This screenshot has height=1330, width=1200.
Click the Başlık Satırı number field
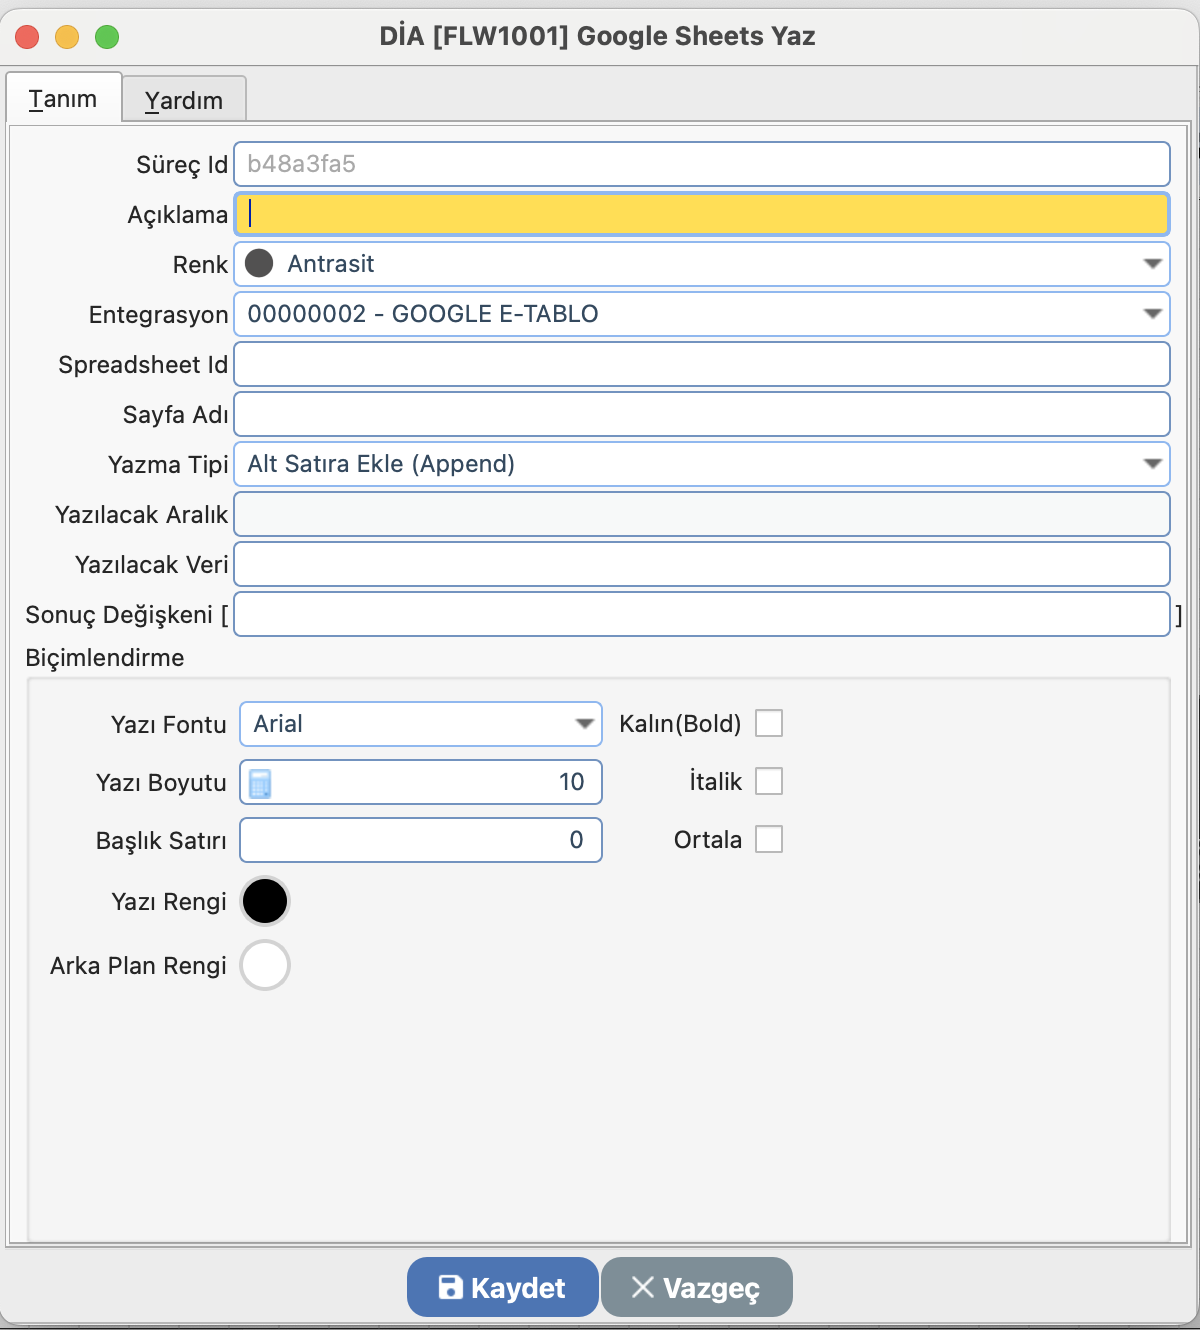[420, 840]
